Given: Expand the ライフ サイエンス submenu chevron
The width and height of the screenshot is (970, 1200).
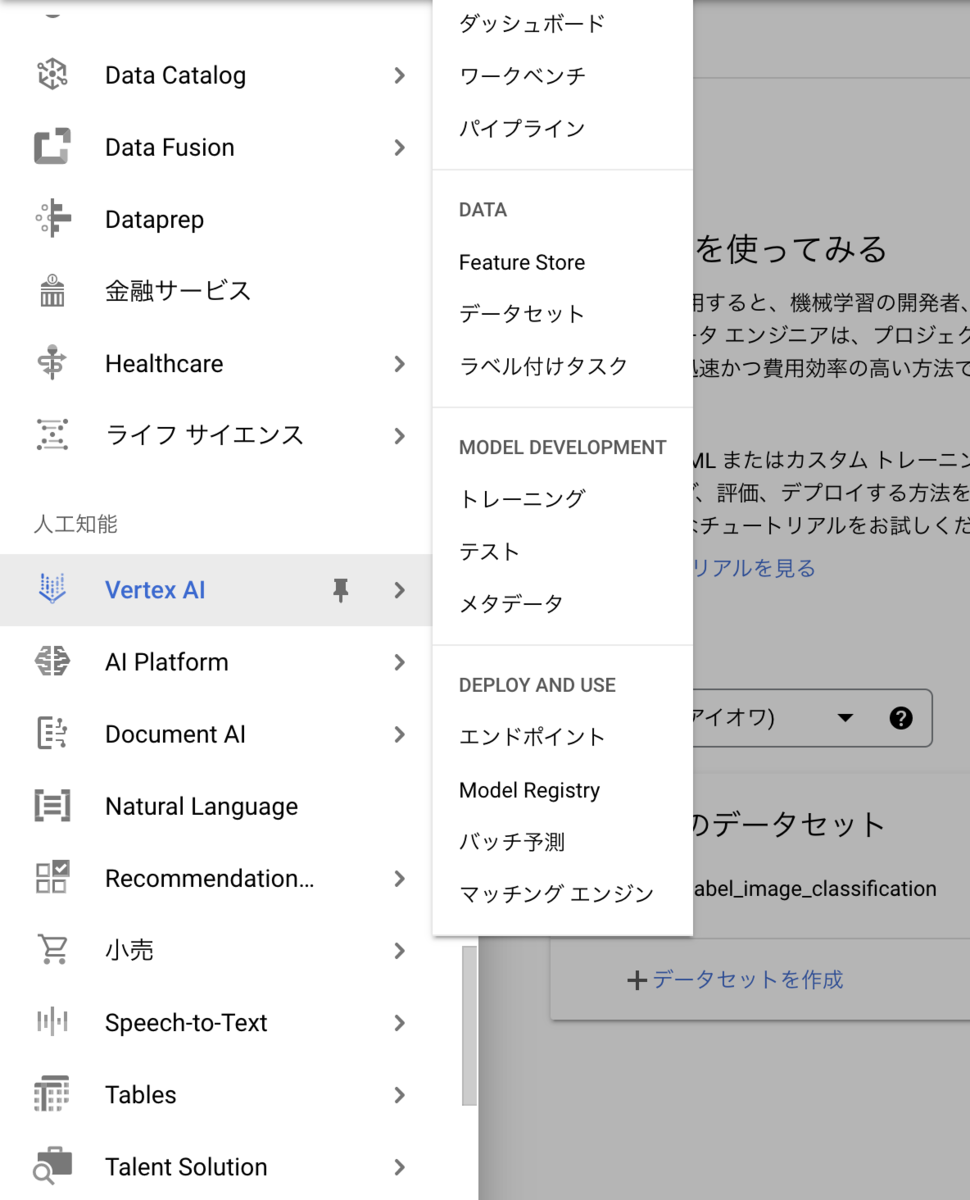Looking at the screenshot, I should (399, 435).
